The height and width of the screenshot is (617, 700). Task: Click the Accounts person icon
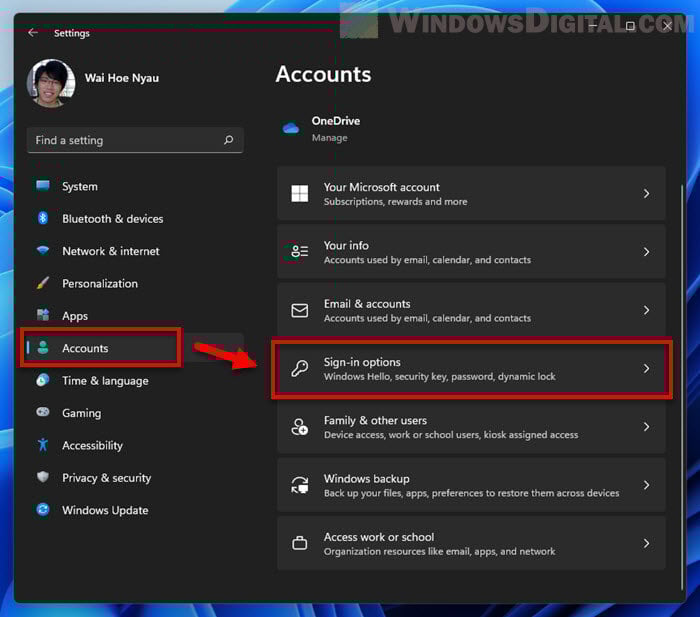[43, 347]
